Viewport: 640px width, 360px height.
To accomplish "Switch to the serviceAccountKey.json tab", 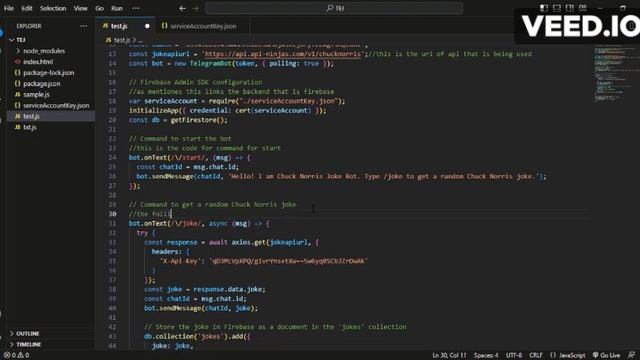I will coord(203,26).
